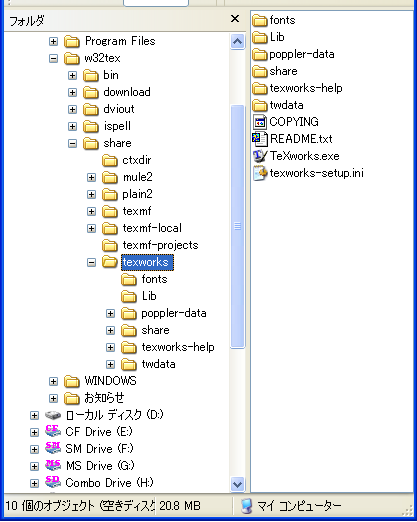This screenshot has width=417, height=522.
Task: Click the poppler-data folder in file list
Action: coord(293,54)
